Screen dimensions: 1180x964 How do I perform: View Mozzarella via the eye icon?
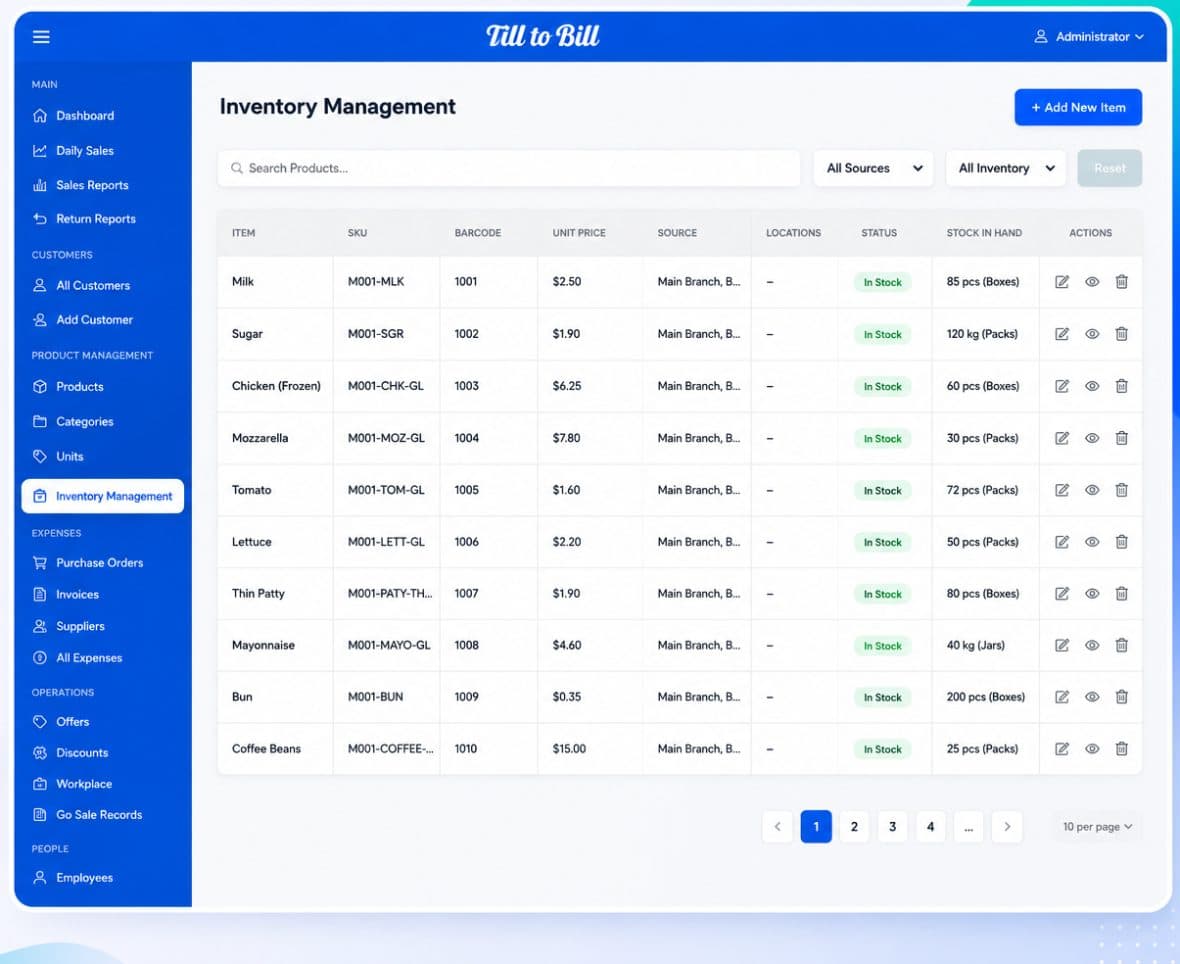(1092, 438)
